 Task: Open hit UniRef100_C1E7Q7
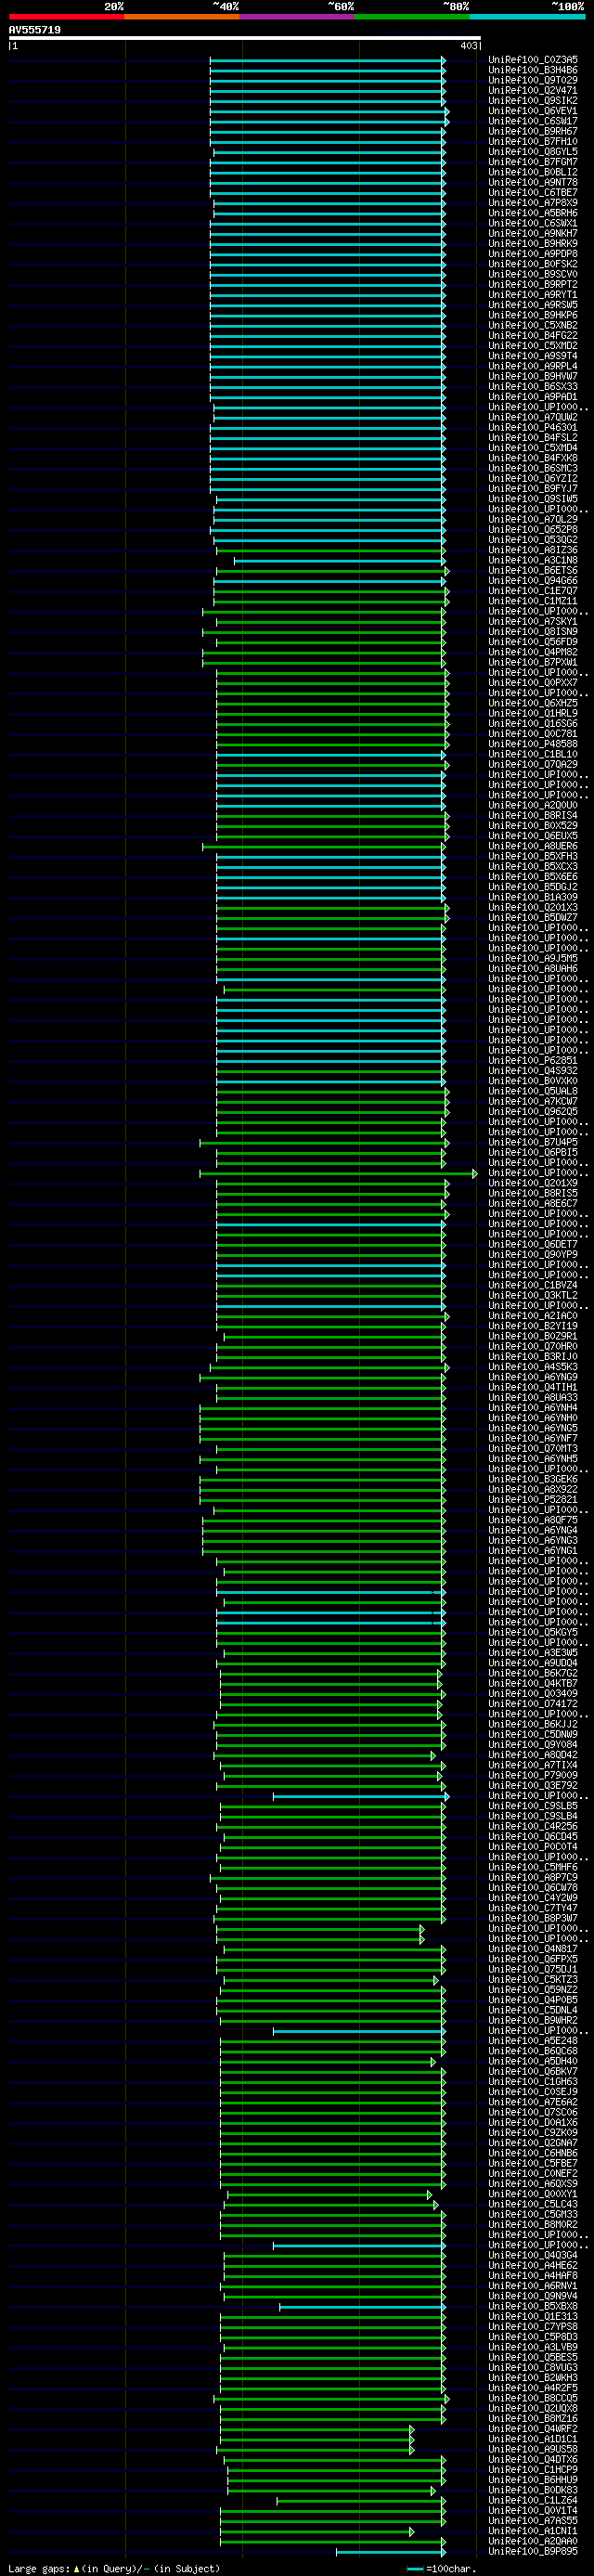(533, 590)
